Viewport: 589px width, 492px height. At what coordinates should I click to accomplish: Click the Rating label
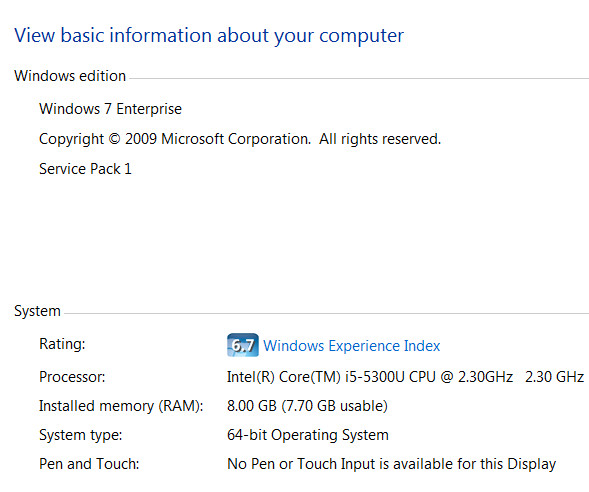click(62, 344)
